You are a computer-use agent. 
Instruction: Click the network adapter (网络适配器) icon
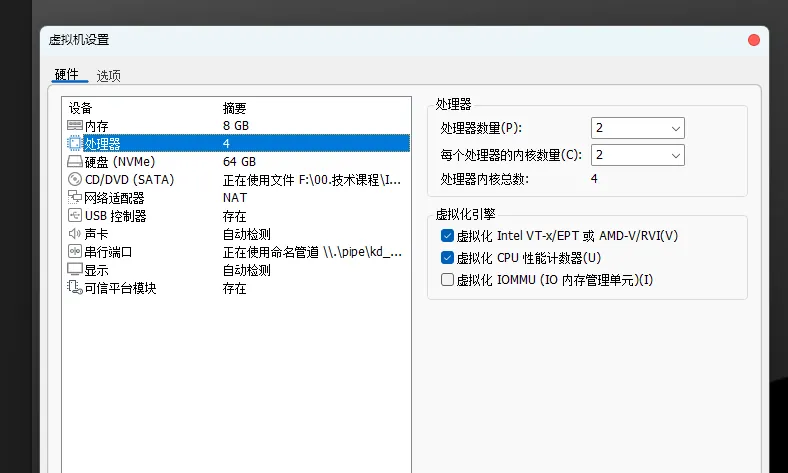(75, 197)
